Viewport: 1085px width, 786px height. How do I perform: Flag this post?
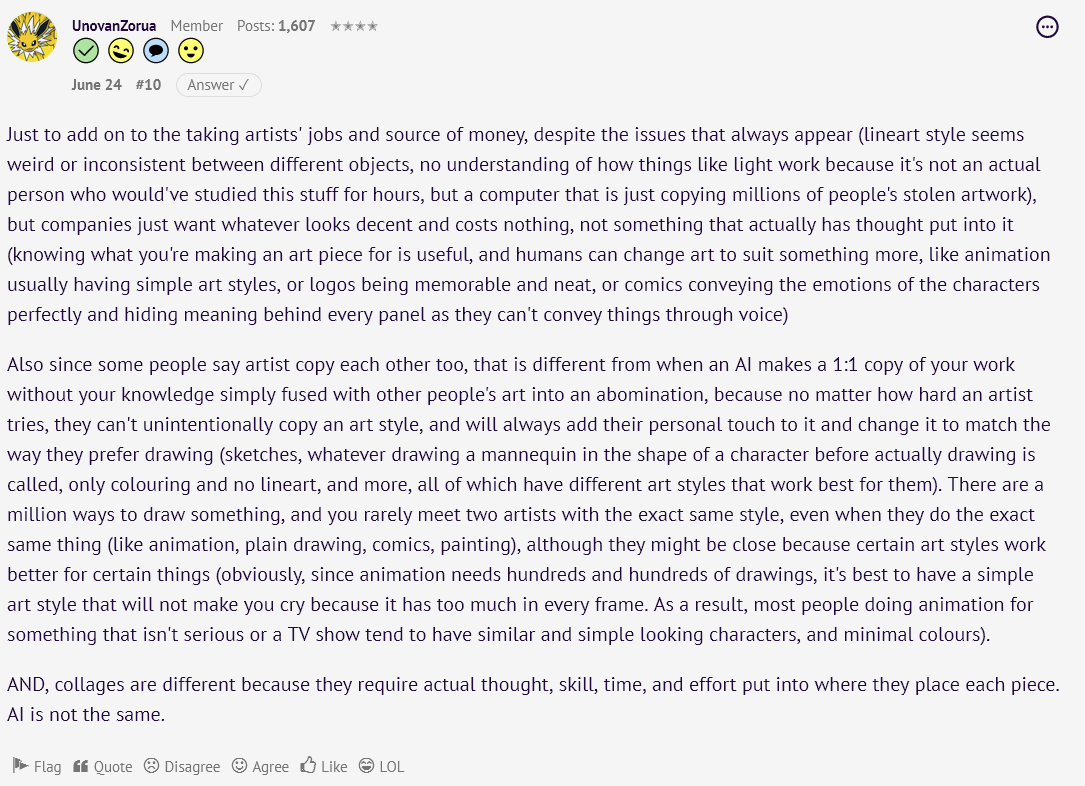37,766
